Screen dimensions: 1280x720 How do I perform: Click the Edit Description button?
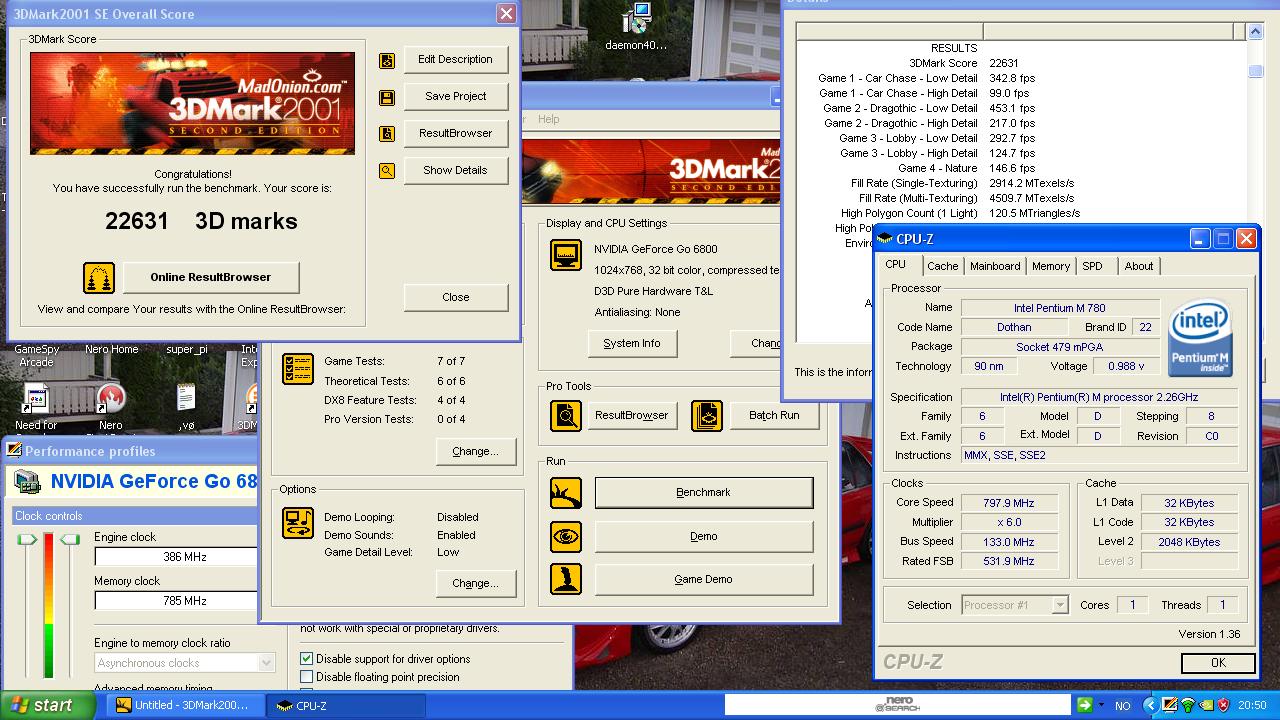coord(456,60)
